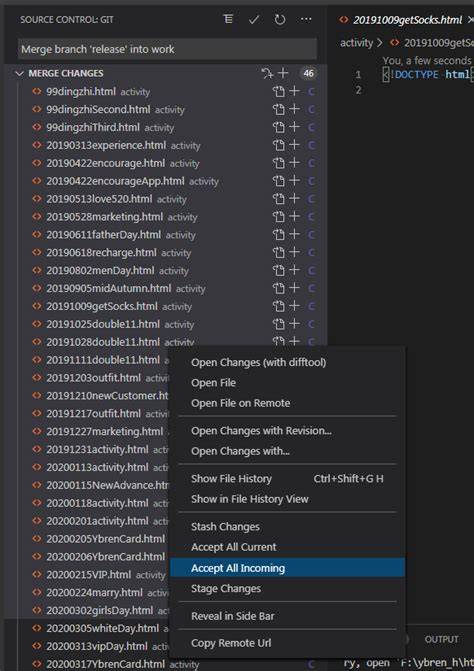Stage 20190611fatherDay.html with plus icon
Viewport: 474px width, 671px height.
tap(294, 234)
